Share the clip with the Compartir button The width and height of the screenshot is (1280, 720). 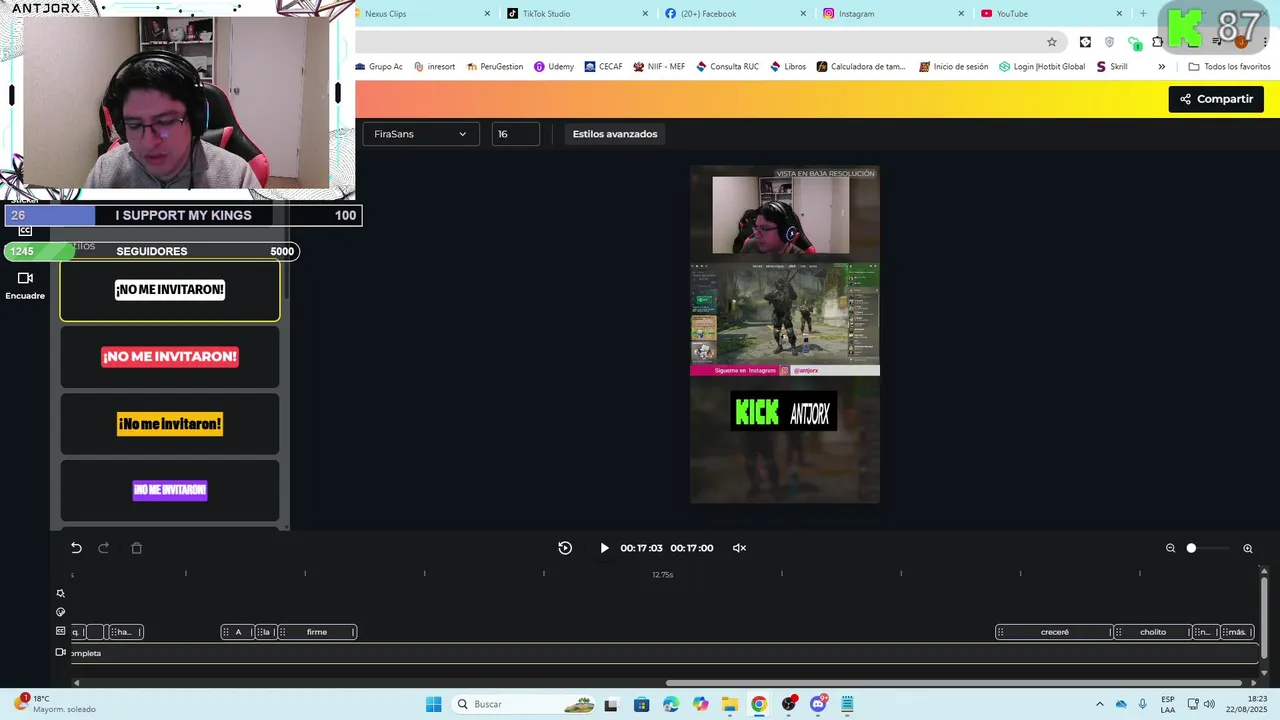click(x=1216, y=99)
